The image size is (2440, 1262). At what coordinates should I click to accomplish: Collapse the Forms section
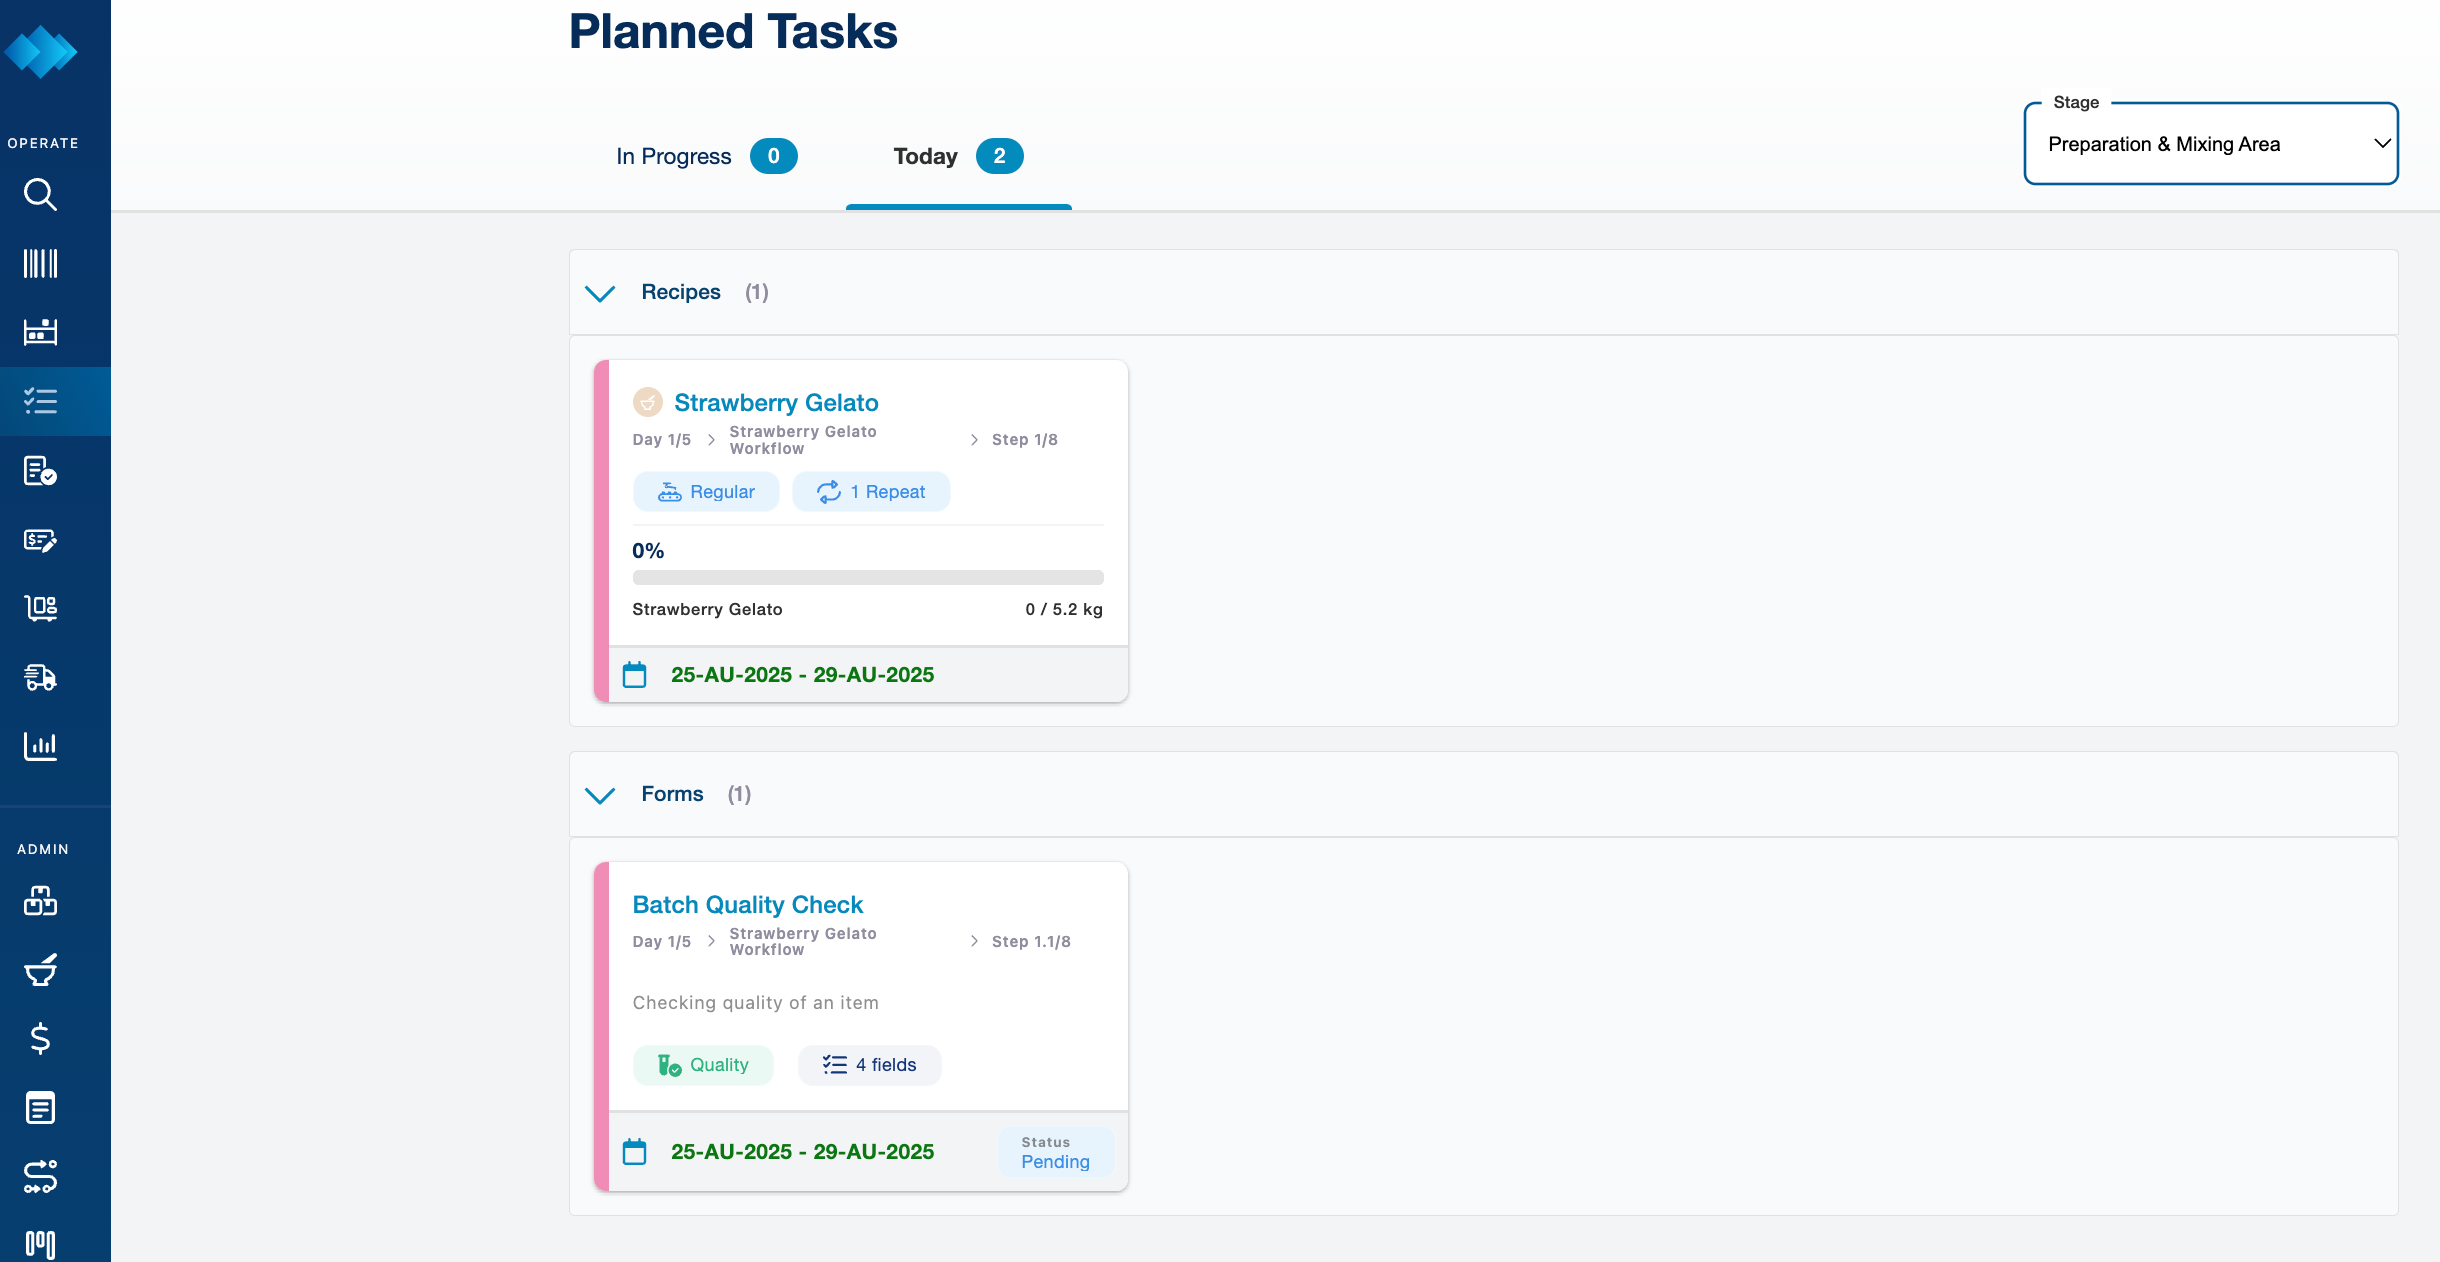pyautogui.click(x=600, y=795)
